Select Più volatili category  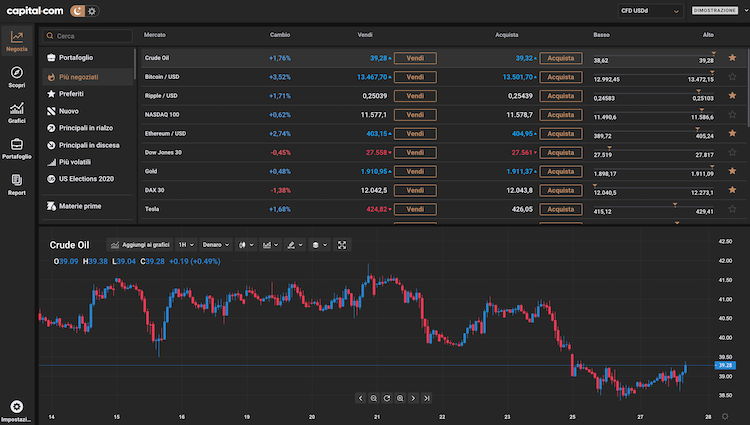point(88,162)
